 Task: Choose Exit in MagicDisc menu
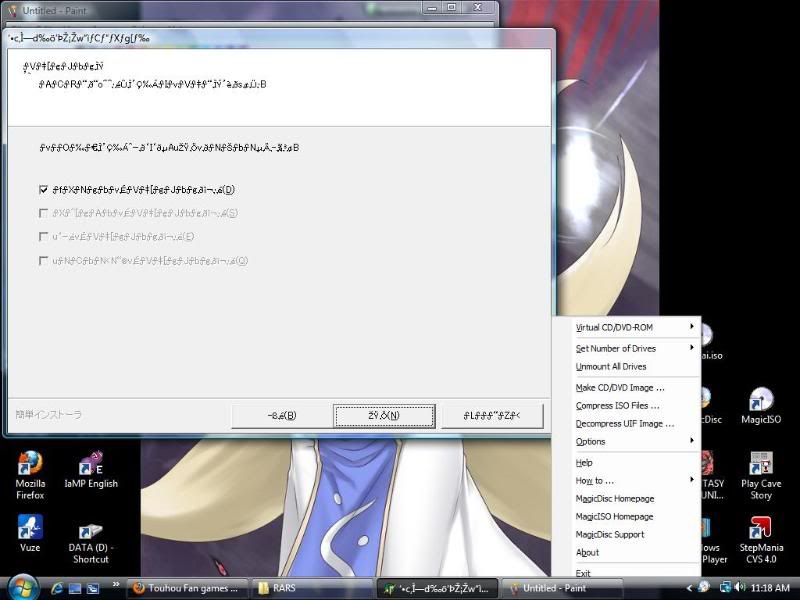point(628,572)
